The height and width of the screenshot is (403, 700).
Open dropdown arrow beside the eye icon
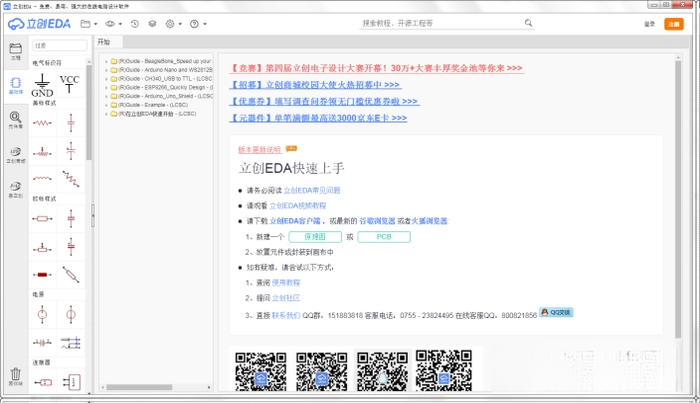pos(120,24)
